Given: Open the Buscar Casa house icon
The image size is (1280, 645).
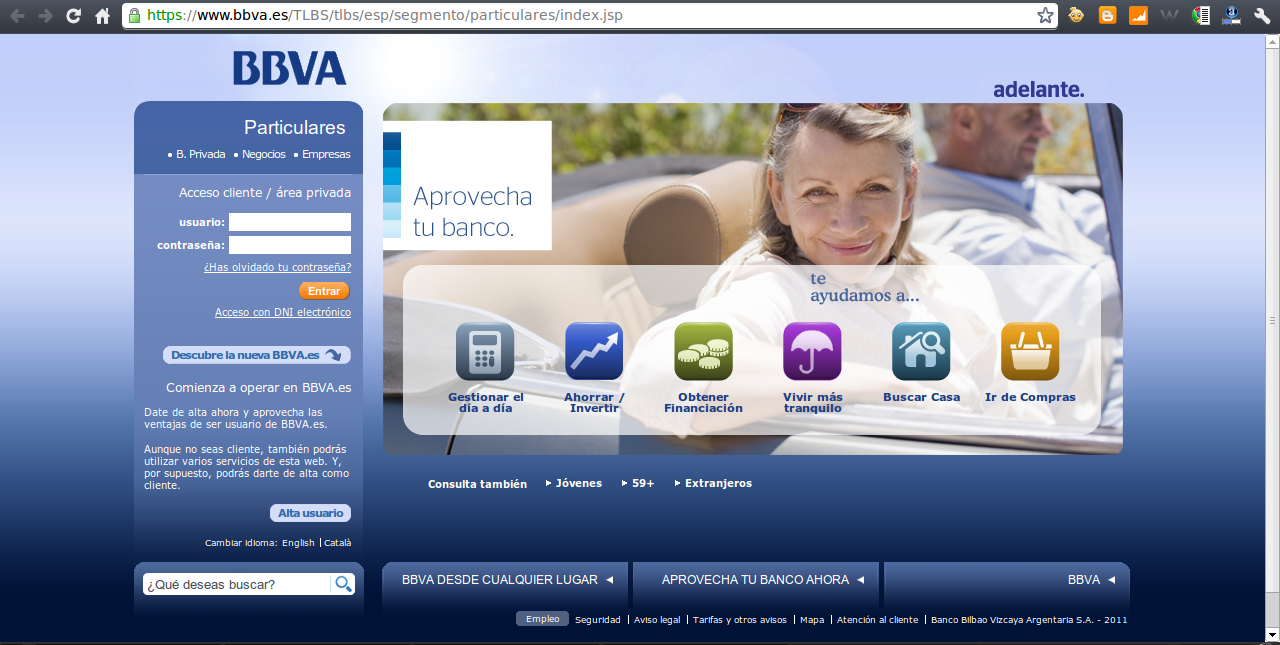Looking at the screenshot, I should click(x=921, y=351).
